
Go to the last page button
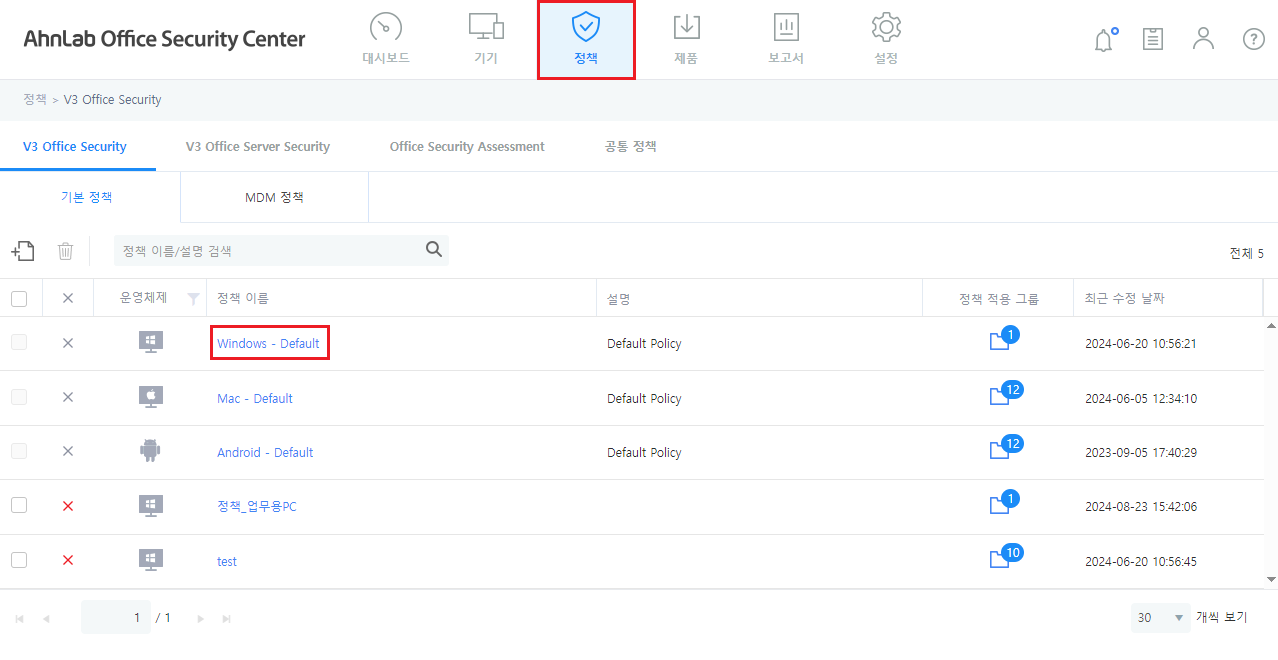[227, 618]
